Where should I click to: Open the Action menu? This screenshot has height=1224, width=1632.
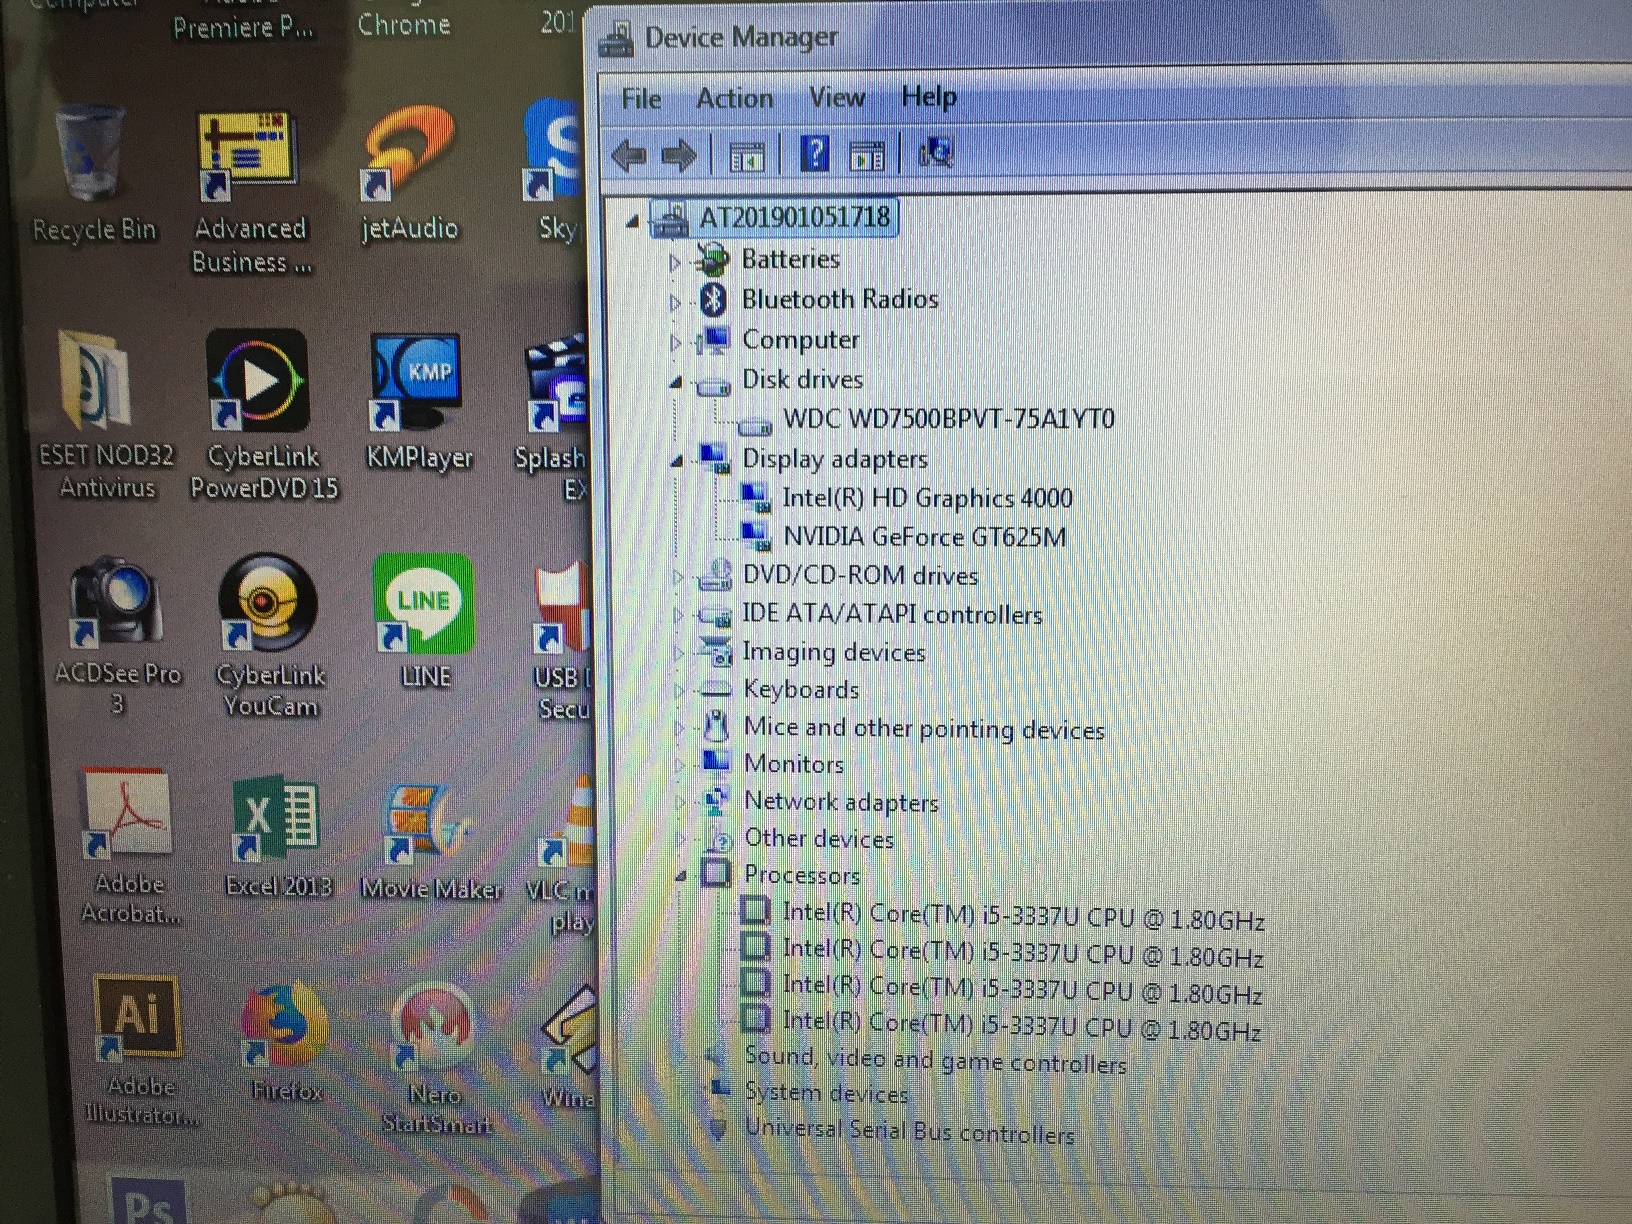point(734,98)
